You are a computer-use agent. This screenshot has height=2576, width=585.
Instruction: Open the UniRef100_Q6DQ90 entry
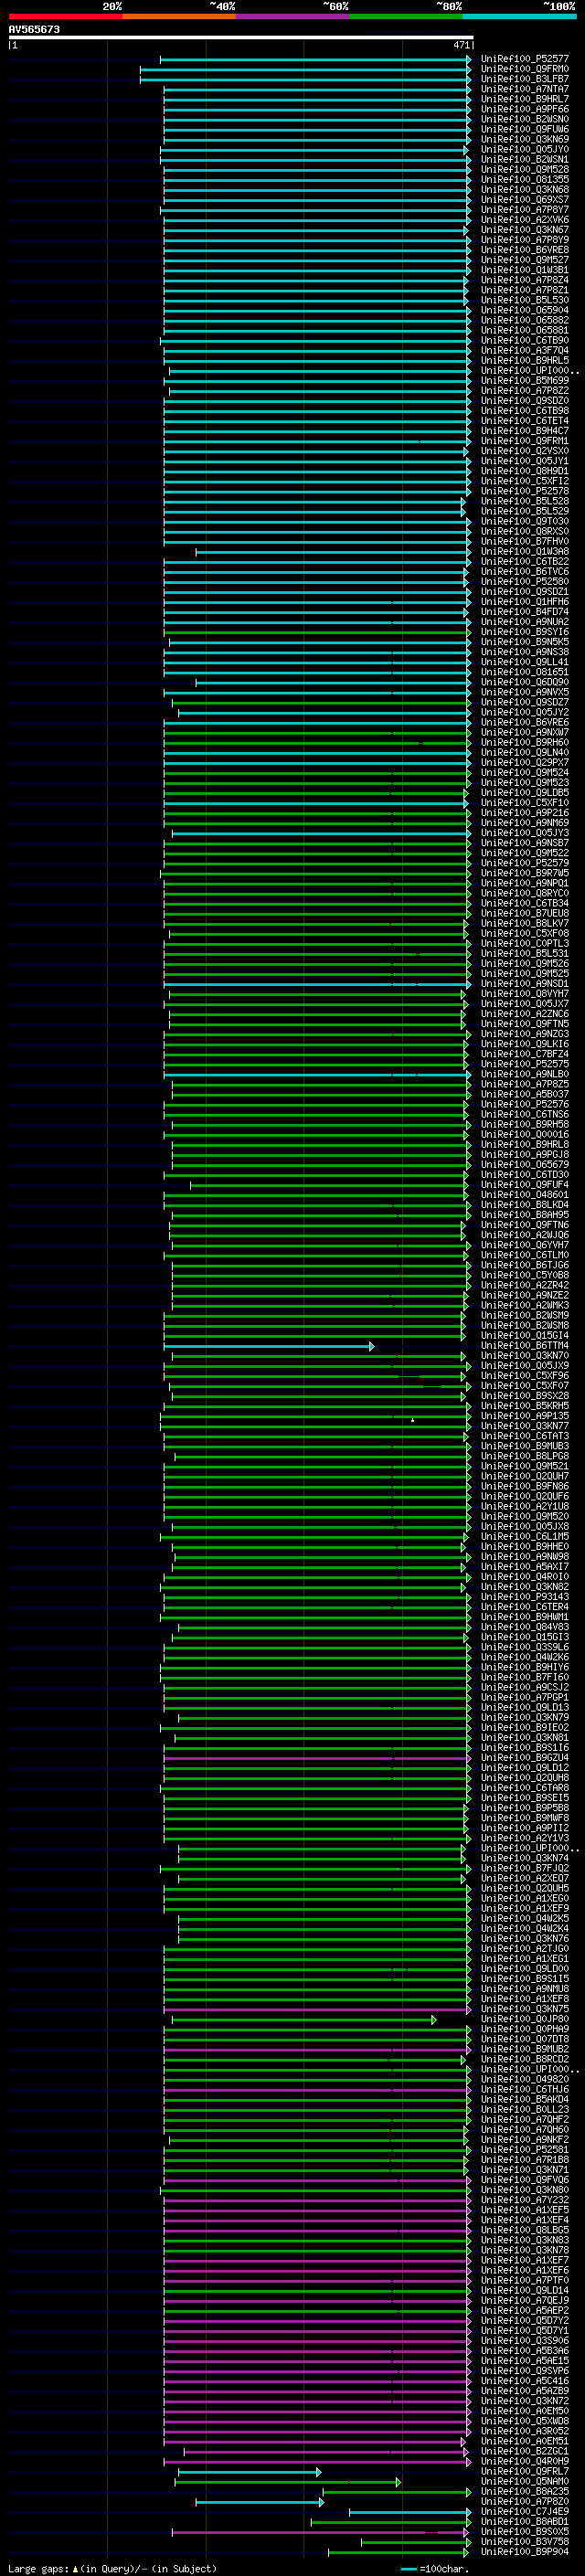pyautogui.click(x=525, y=682)
